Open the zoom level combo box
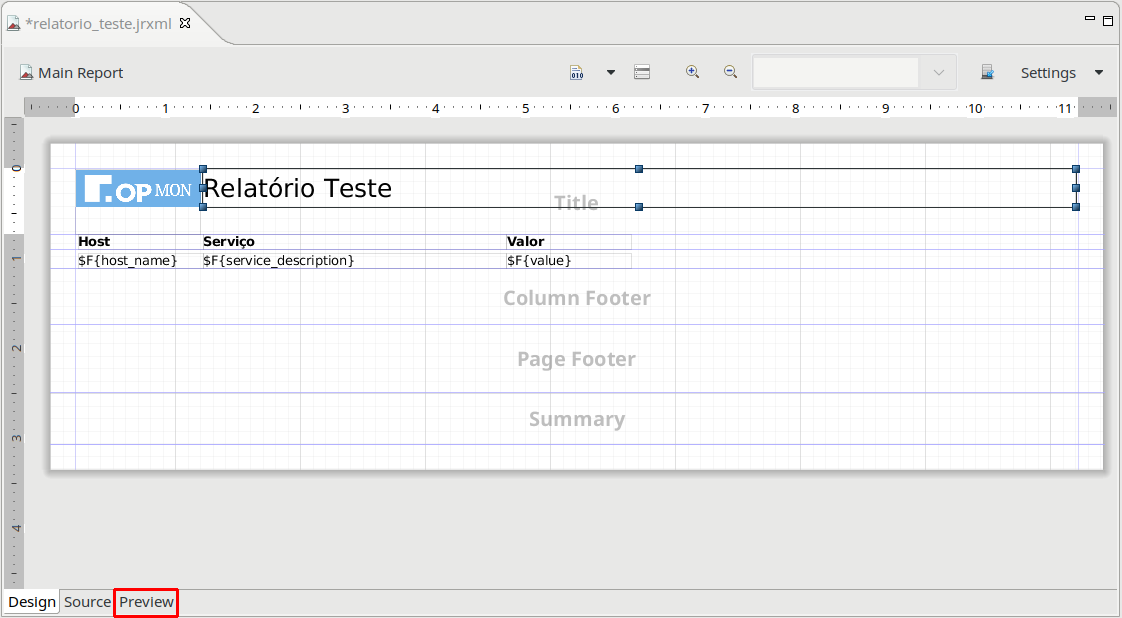 pyautogui.click(x=938, y=73)
